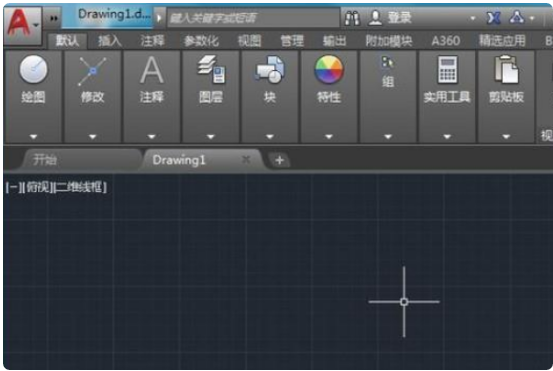Expand the 块 panel bottom arrow
This screenshot has height=371, width=553.
click(x=270, y=136)
